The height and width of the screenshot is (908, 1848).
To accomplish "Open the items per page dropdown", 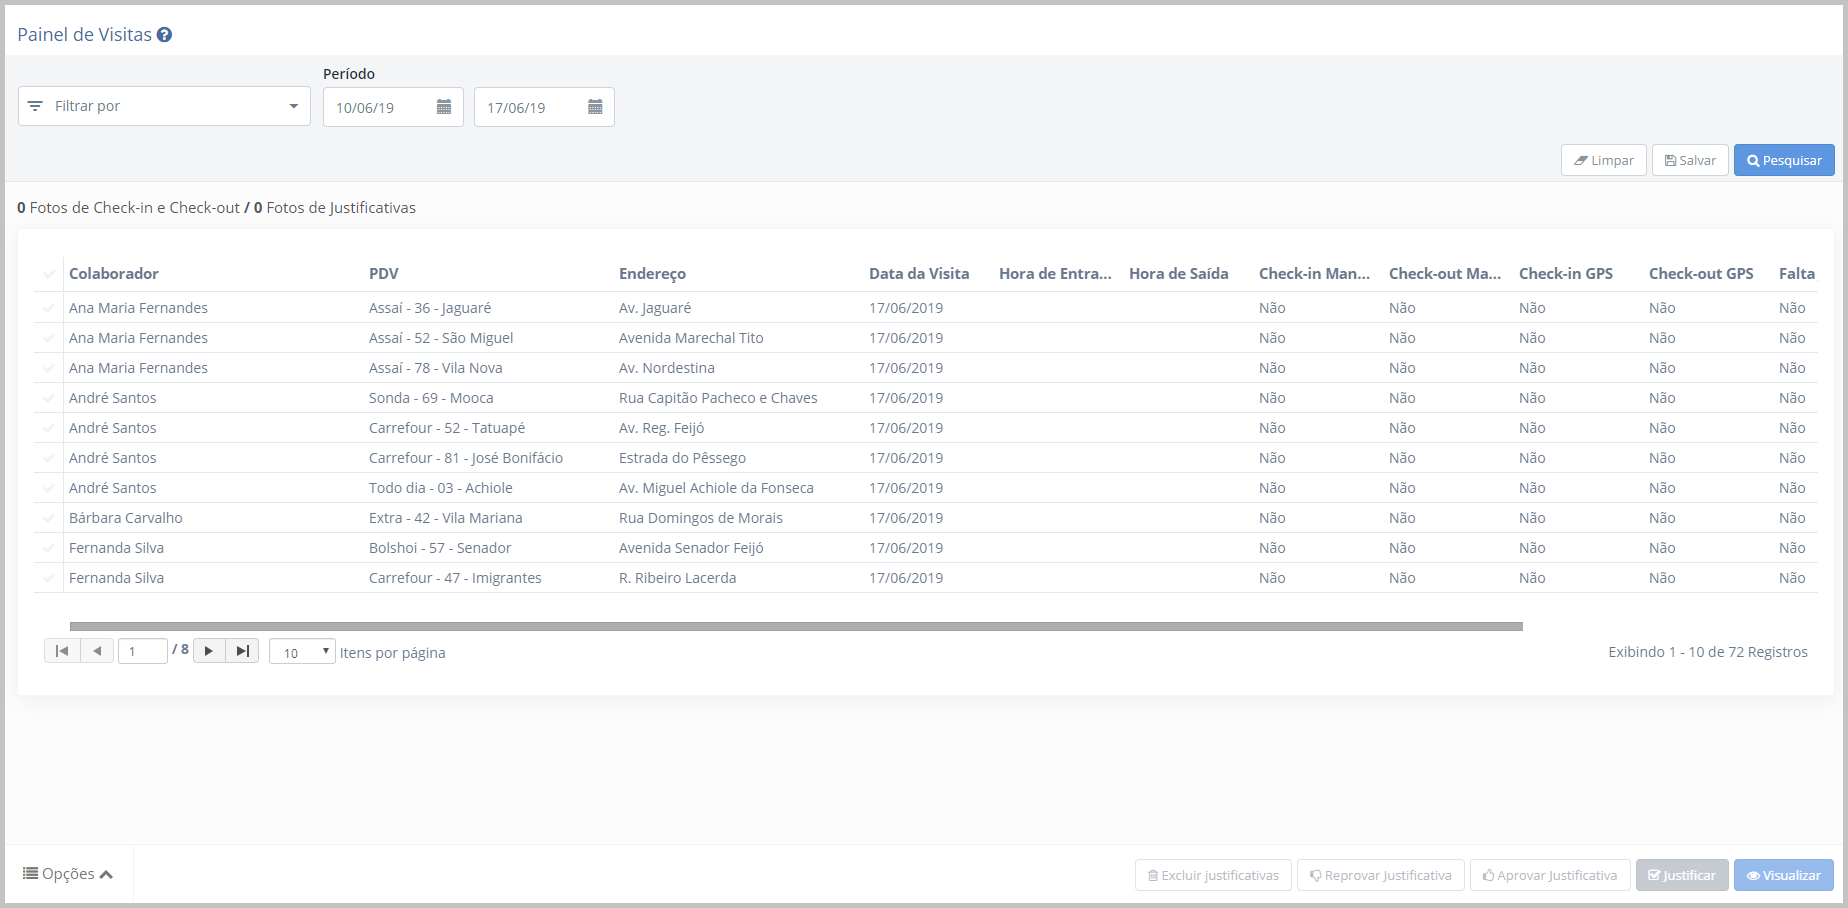I will click(302, 652).
